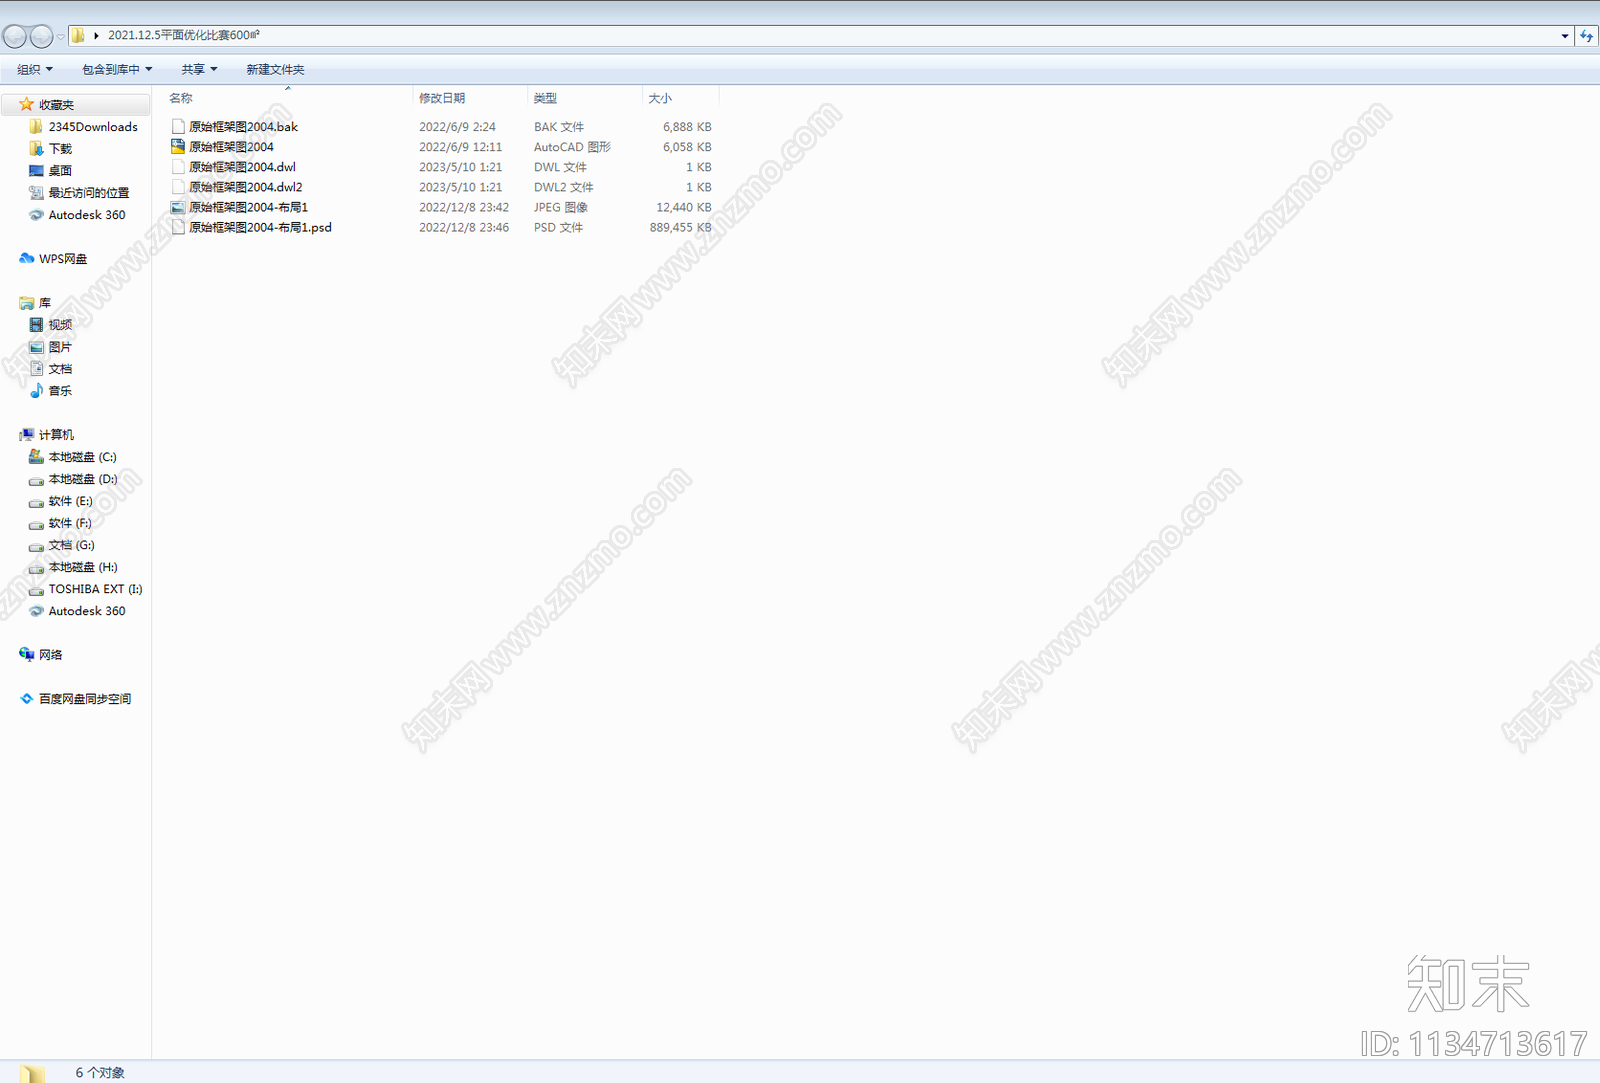Click the PSD 文件 type cell
This screenshot has height=1083, width=1600.
(x=558, y=227)
